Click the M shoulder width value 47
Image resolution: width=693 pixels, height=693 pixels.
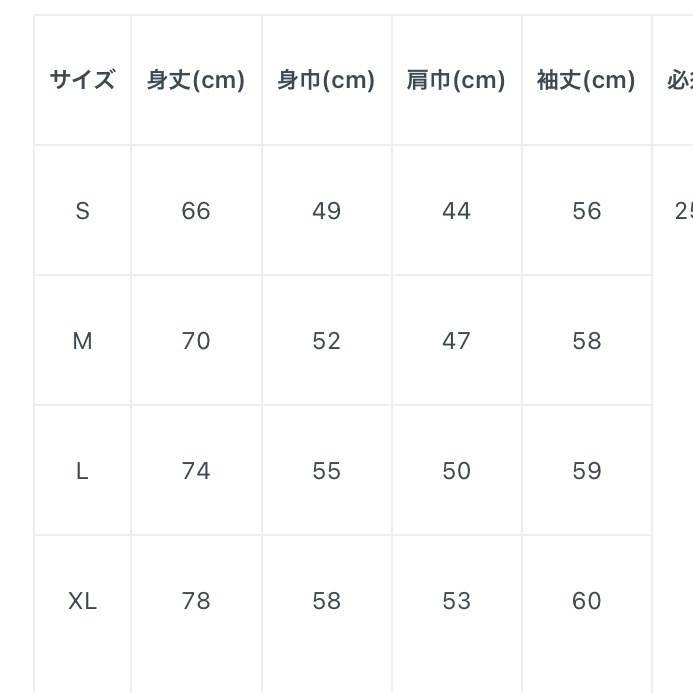point(456,341)
